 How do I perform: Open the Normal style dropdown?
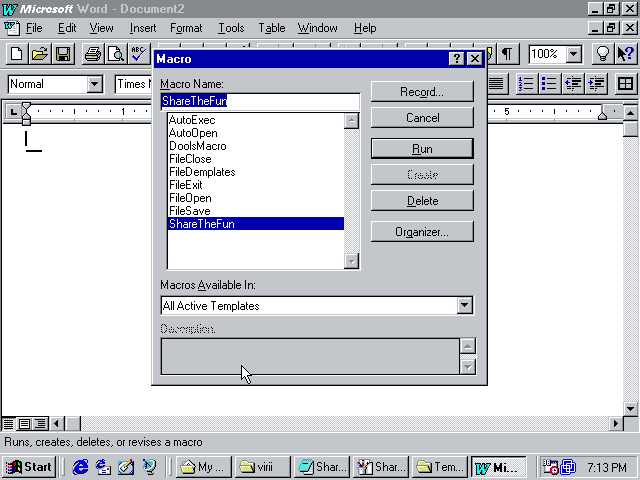pos(94,84)
